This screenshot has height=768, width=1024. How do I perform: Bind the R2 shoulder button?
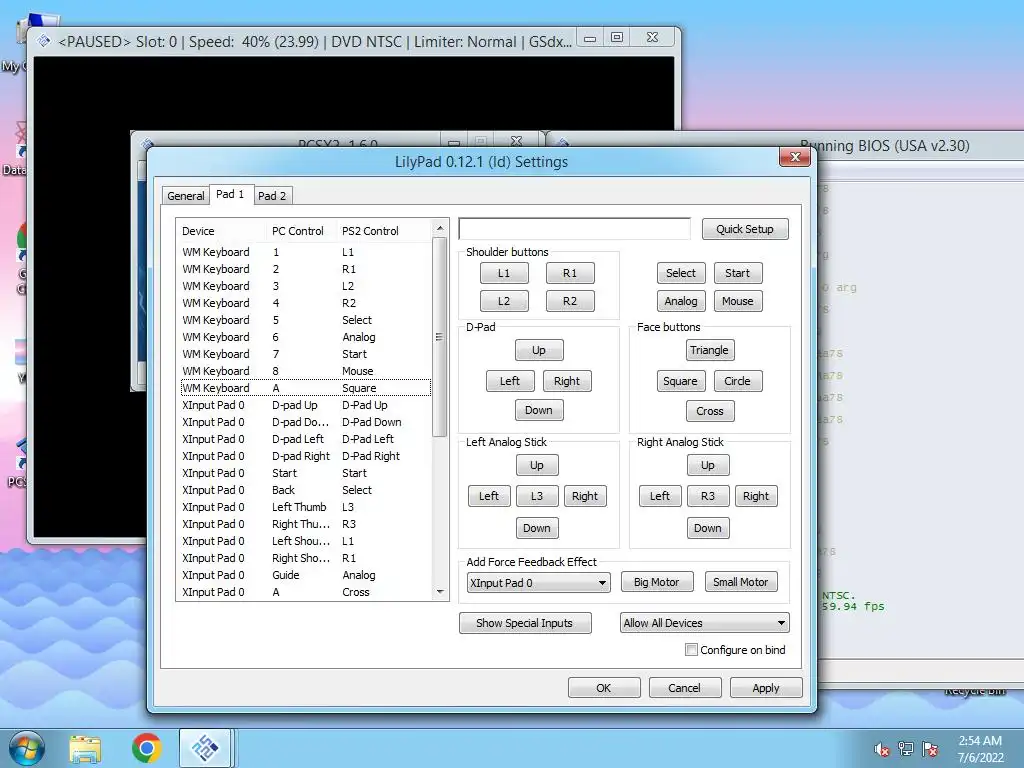570,301
